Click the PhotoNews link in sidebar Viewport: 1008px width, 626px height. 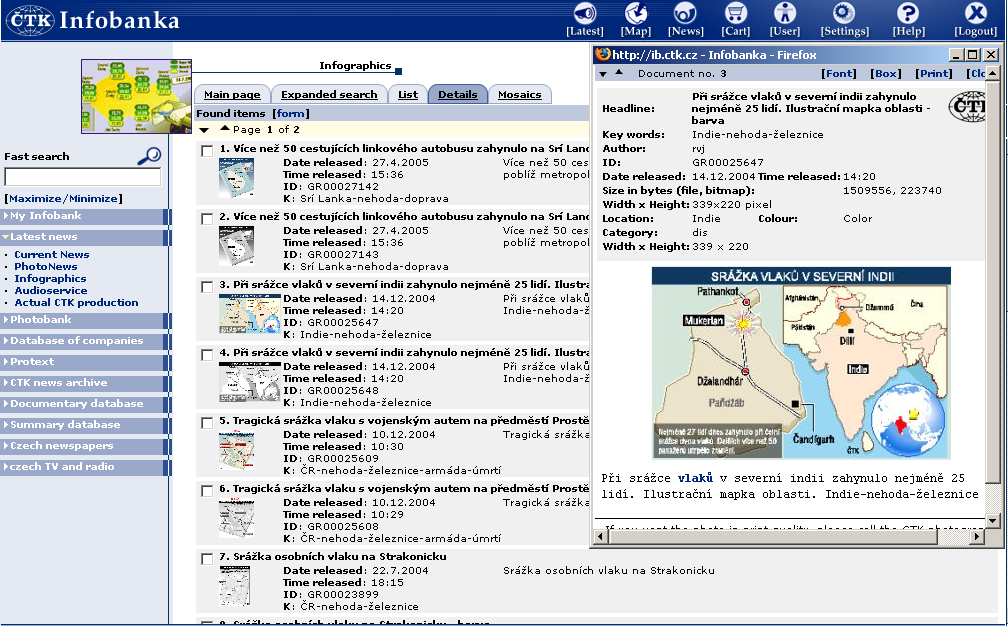[45, 266]
